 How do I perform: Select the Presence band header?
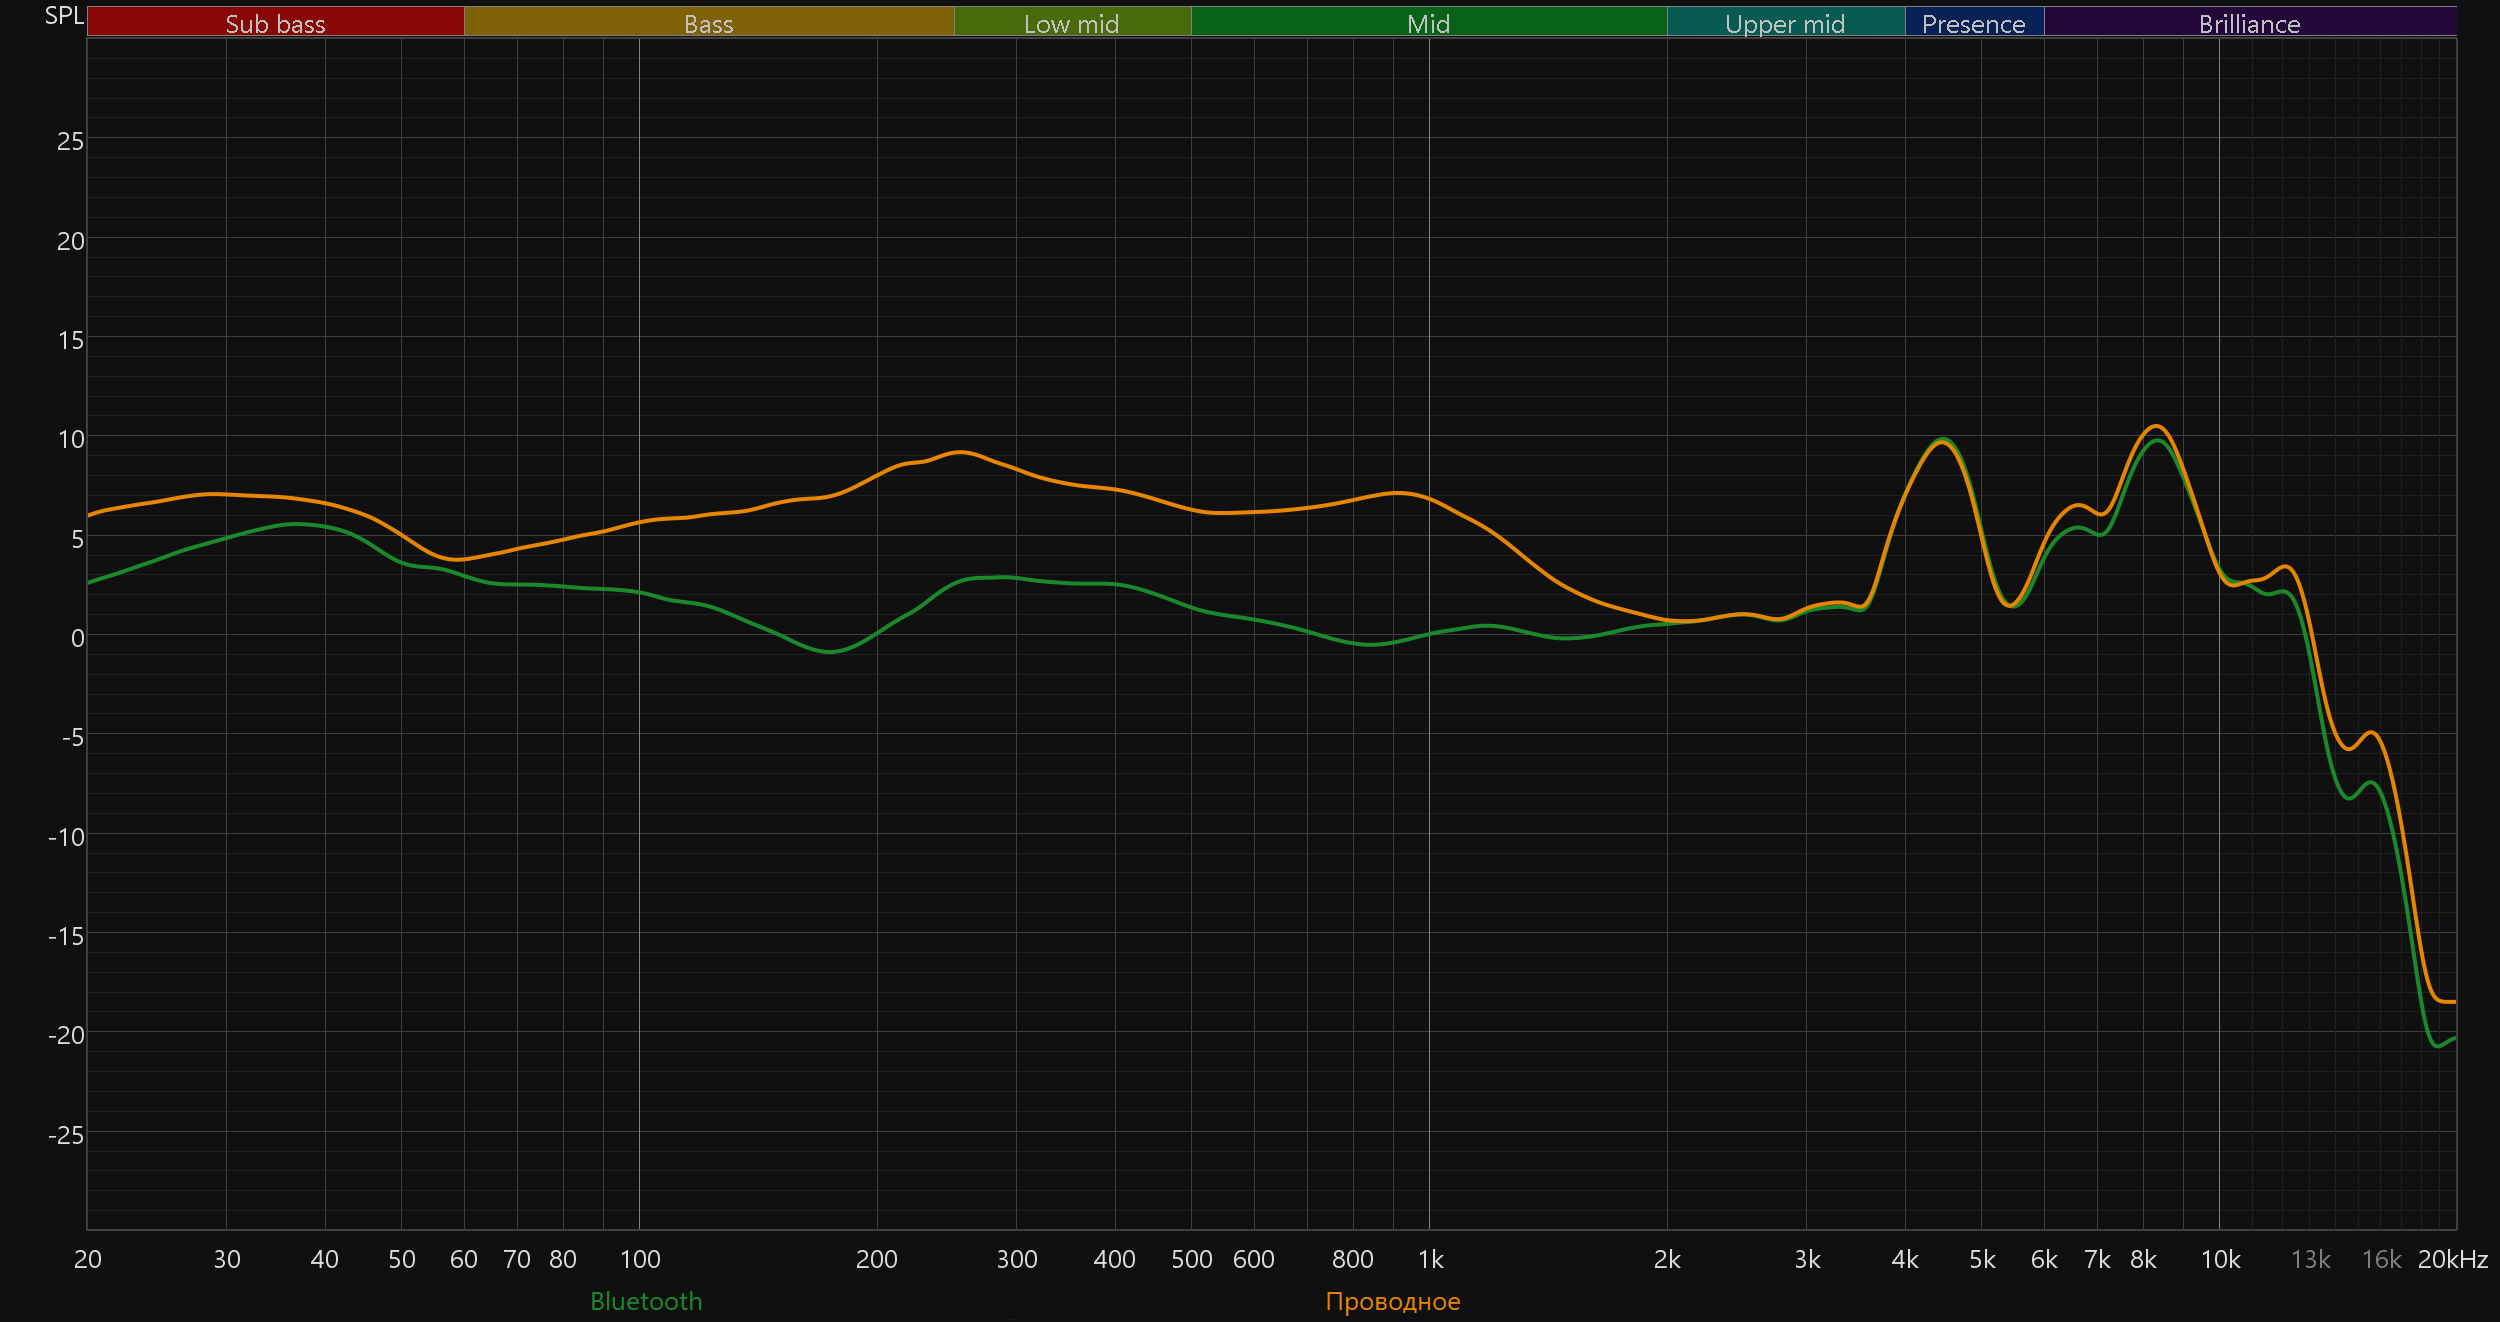click(x=1973, y=23)
